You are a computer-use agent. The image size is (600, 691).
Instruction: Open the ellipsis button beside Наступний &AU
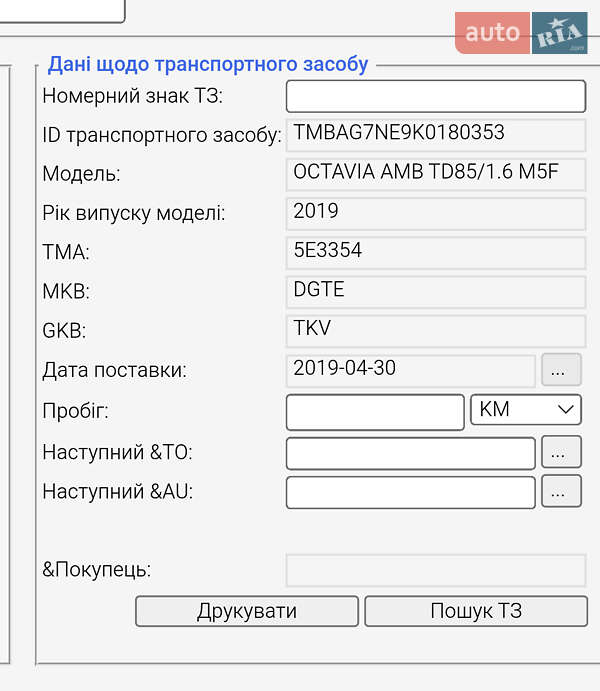tap(561, 491)
